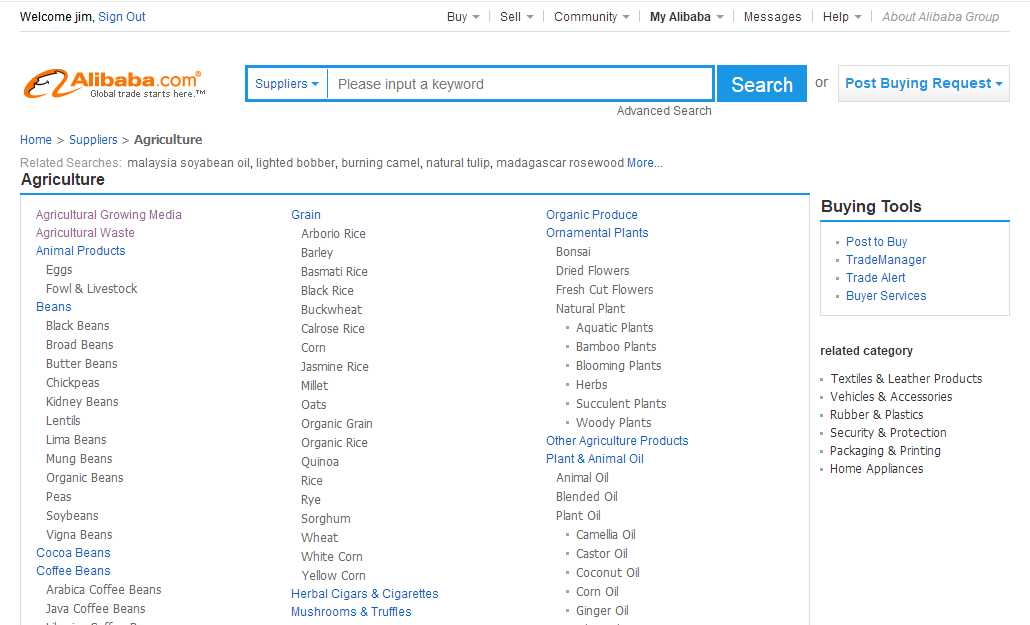Expand the Community menu
This screenshot has height=625, width=1030.
click(591, 17)
